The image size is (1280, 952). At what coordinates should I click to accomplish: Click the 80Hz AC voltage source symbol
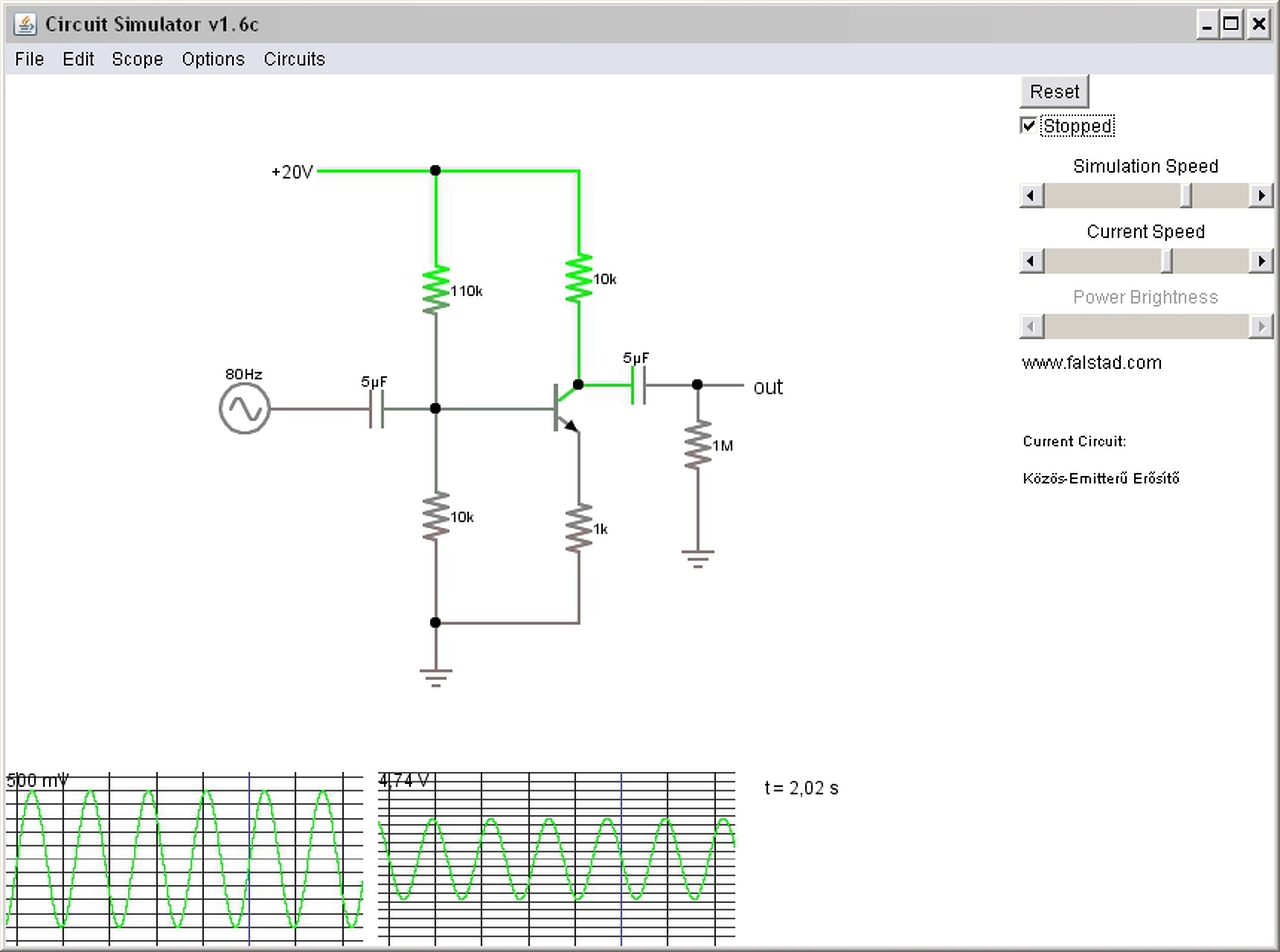click(244, 409)
